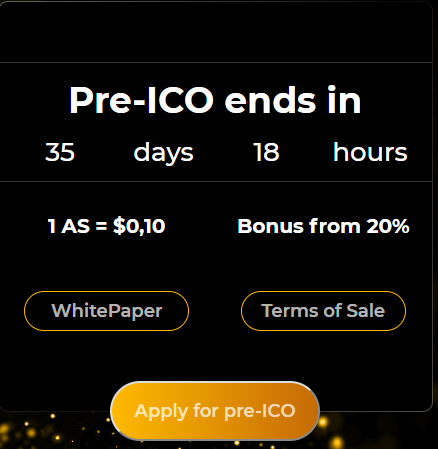Image resolution: width=438 pixels, height=449 pixels.
Task: Apply for pre-ICO via gold button
Action: point(215,411)
